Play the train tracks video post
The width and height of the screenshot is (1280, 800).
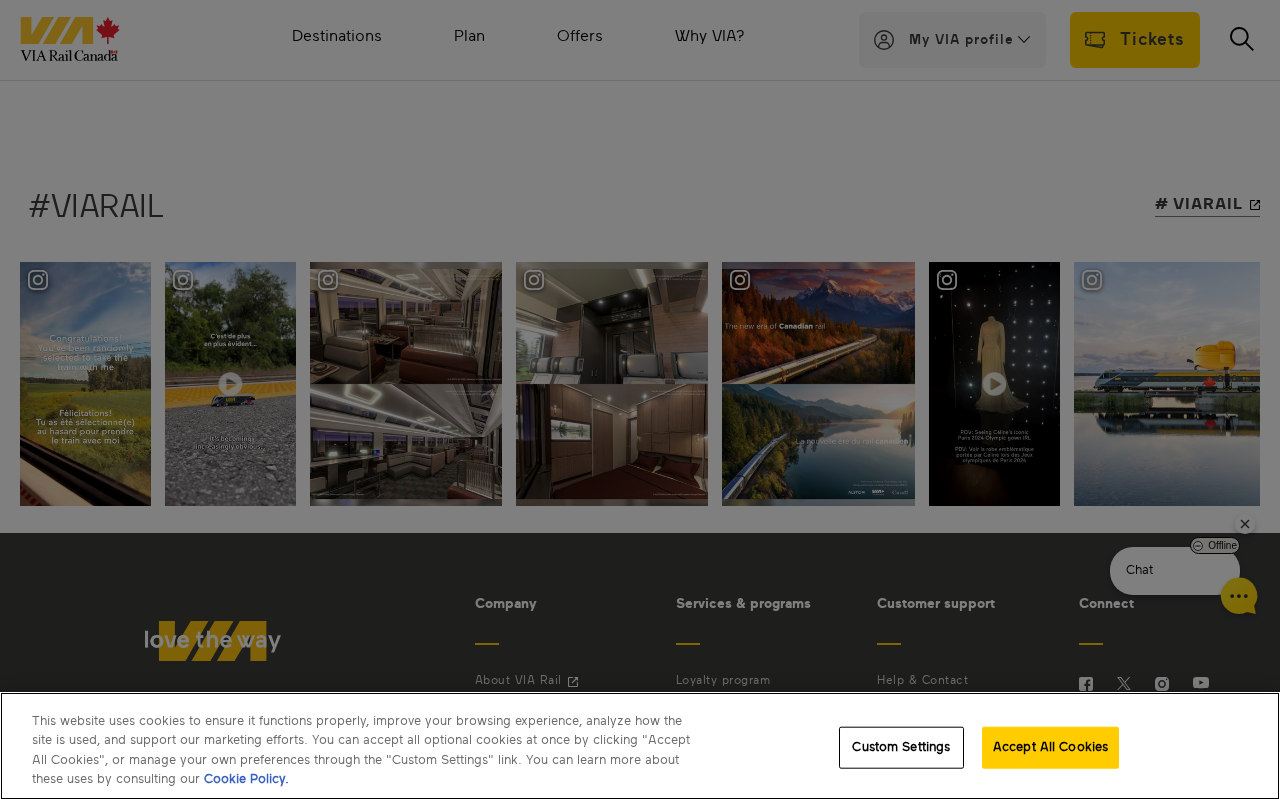[230, 384]
